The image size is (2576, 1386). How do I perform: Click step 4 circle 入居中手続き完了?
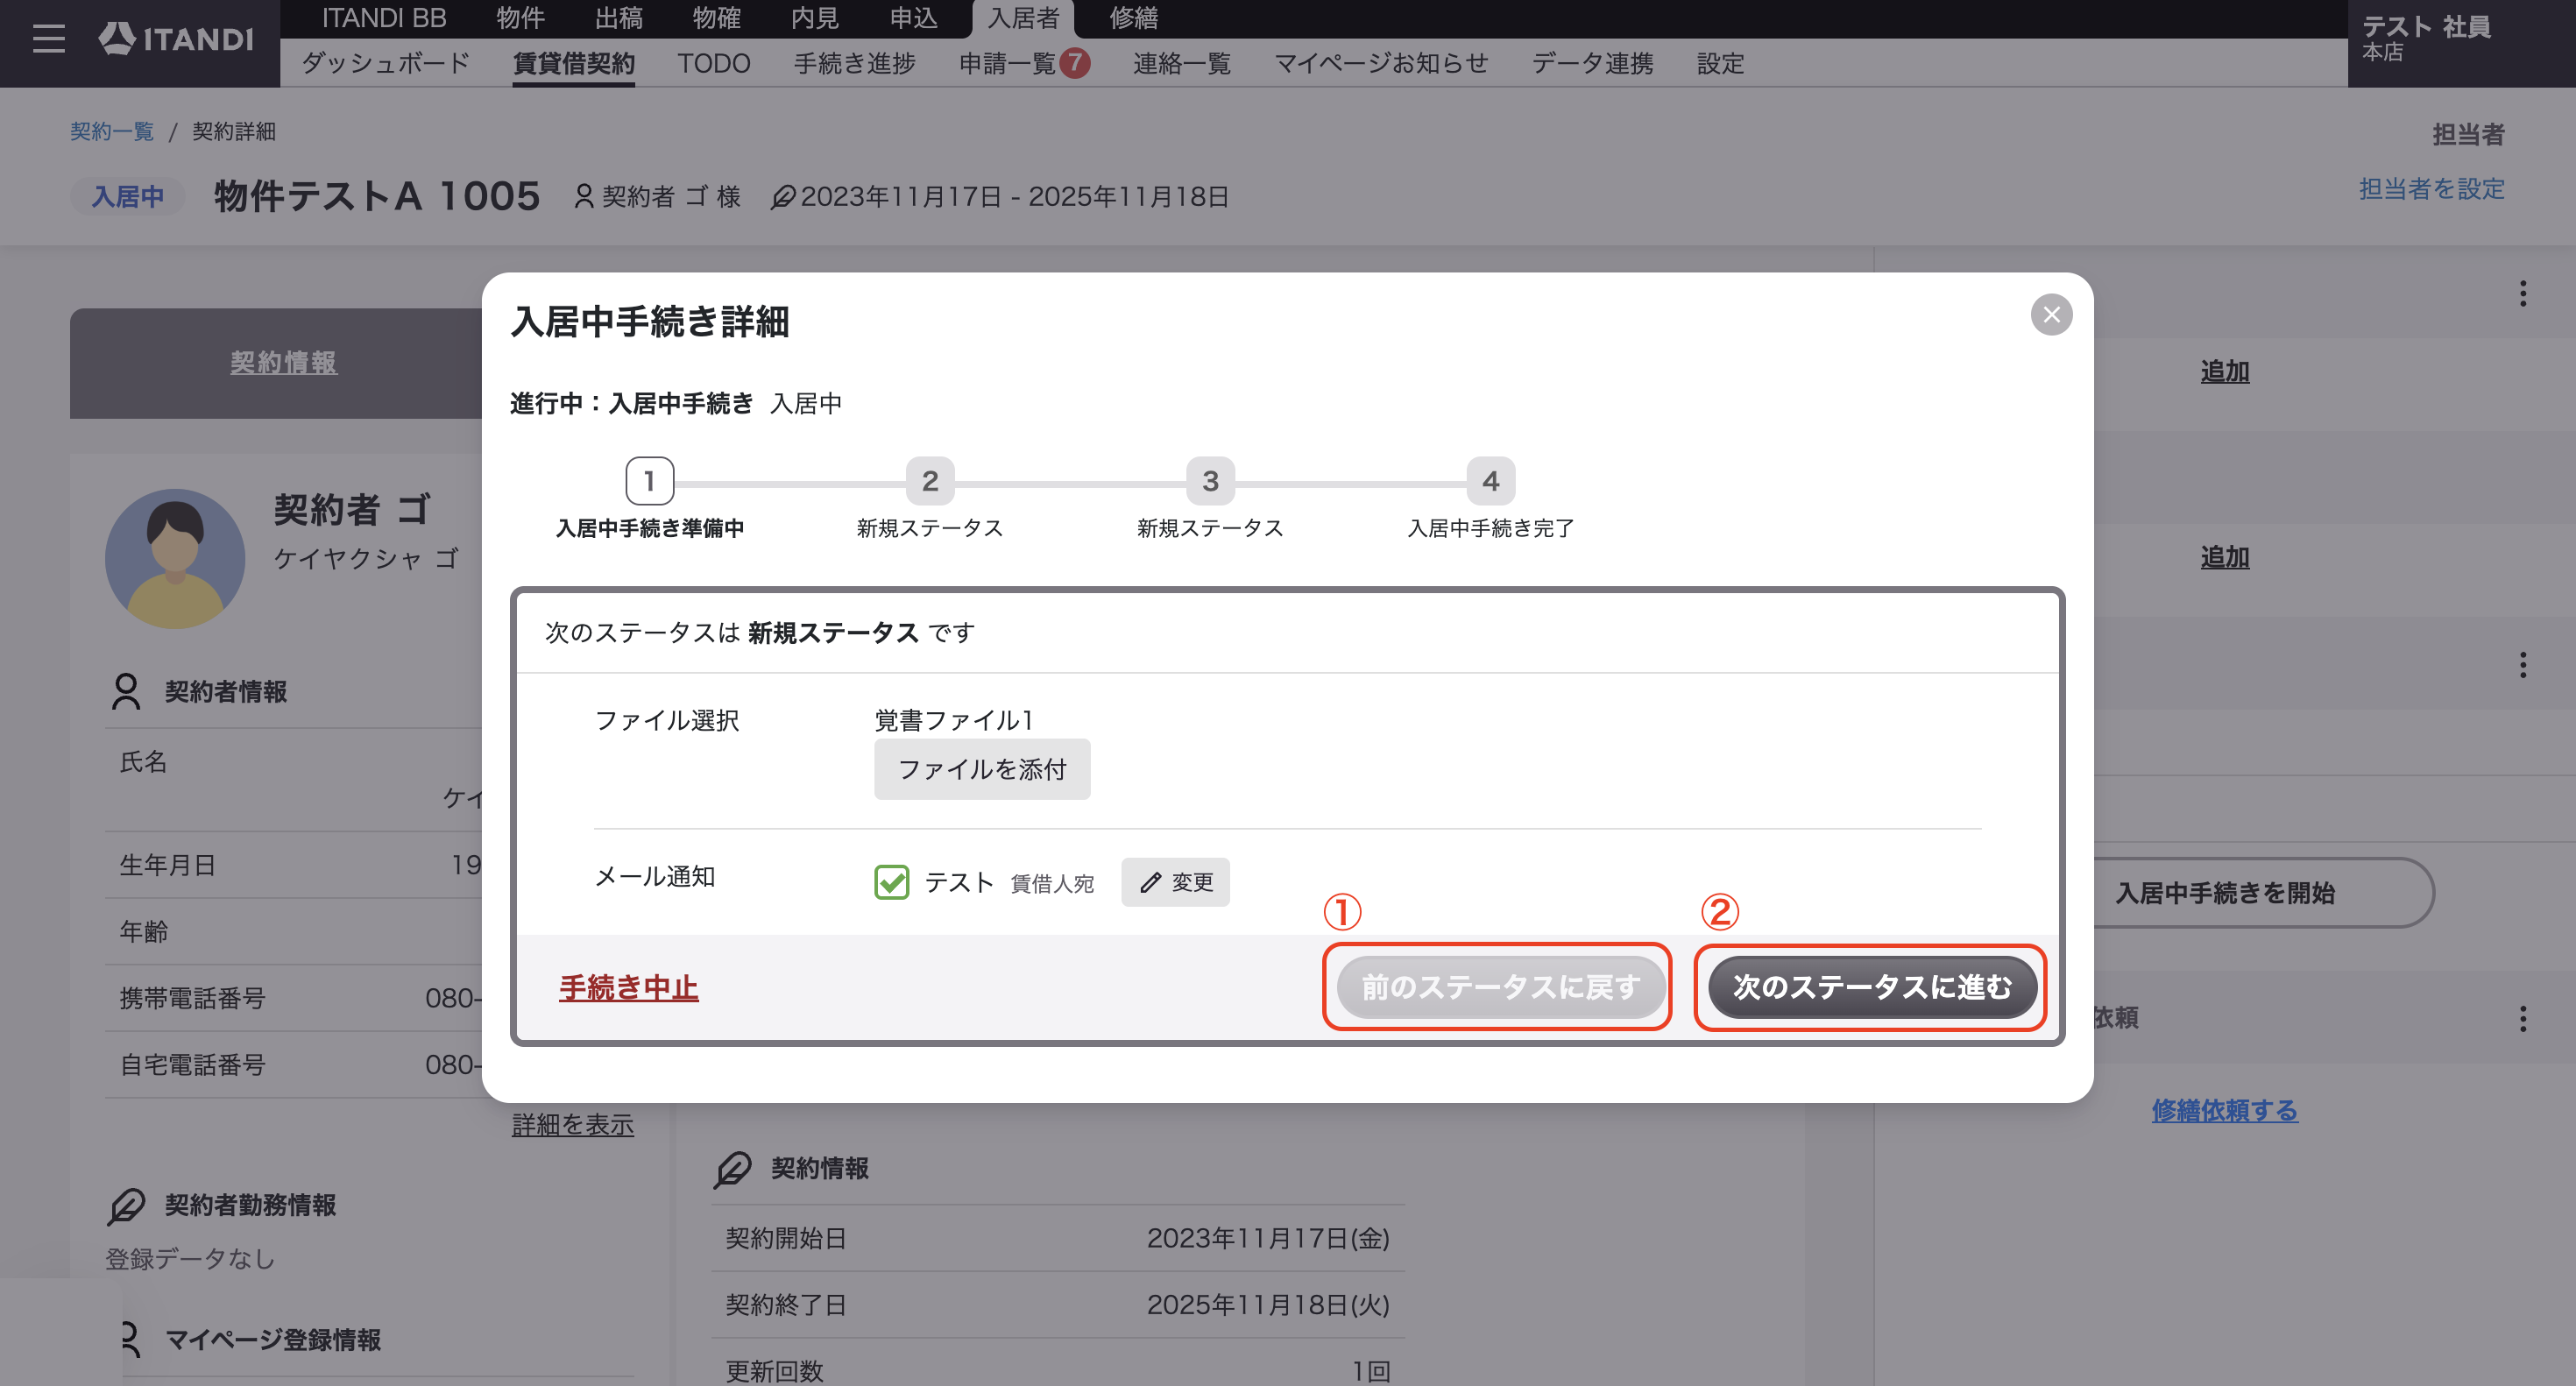click(1490, 481)
